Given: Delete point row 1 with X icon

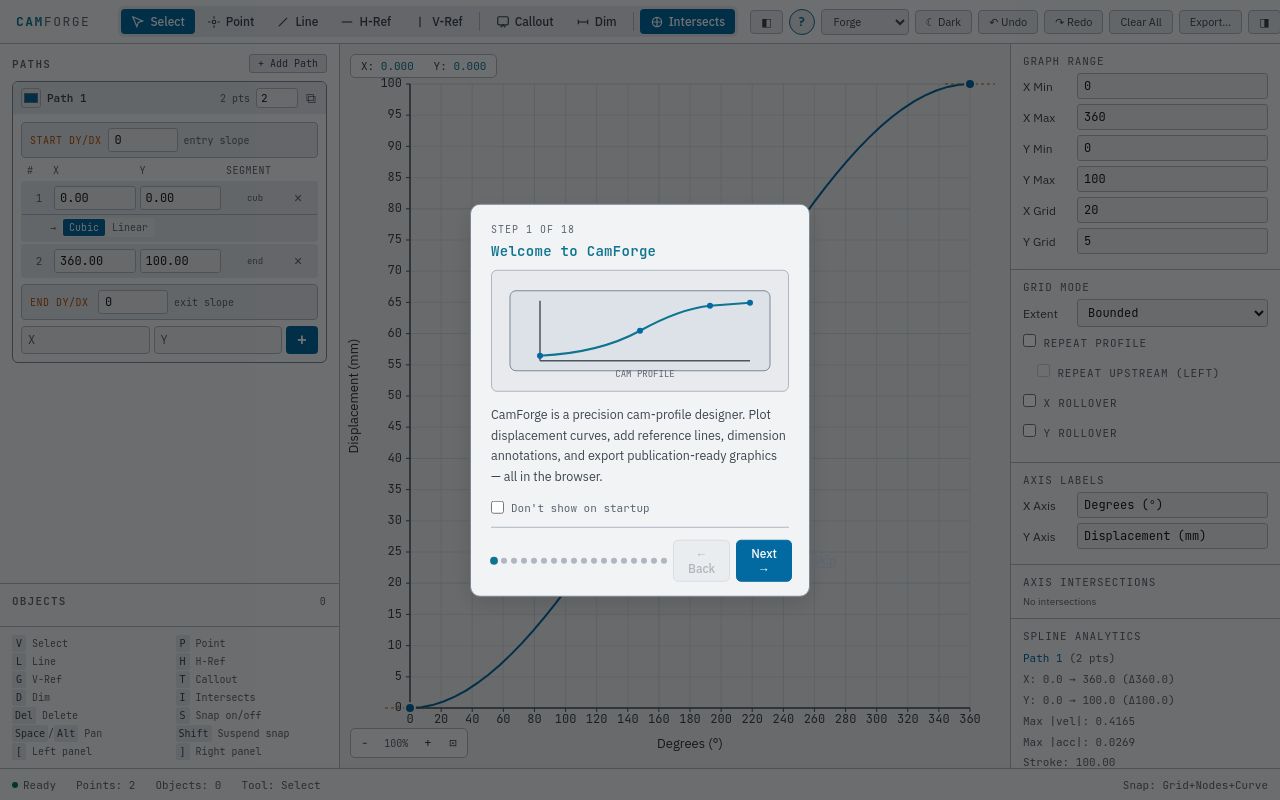Looking at the screenshot, I should click(298, 198).
